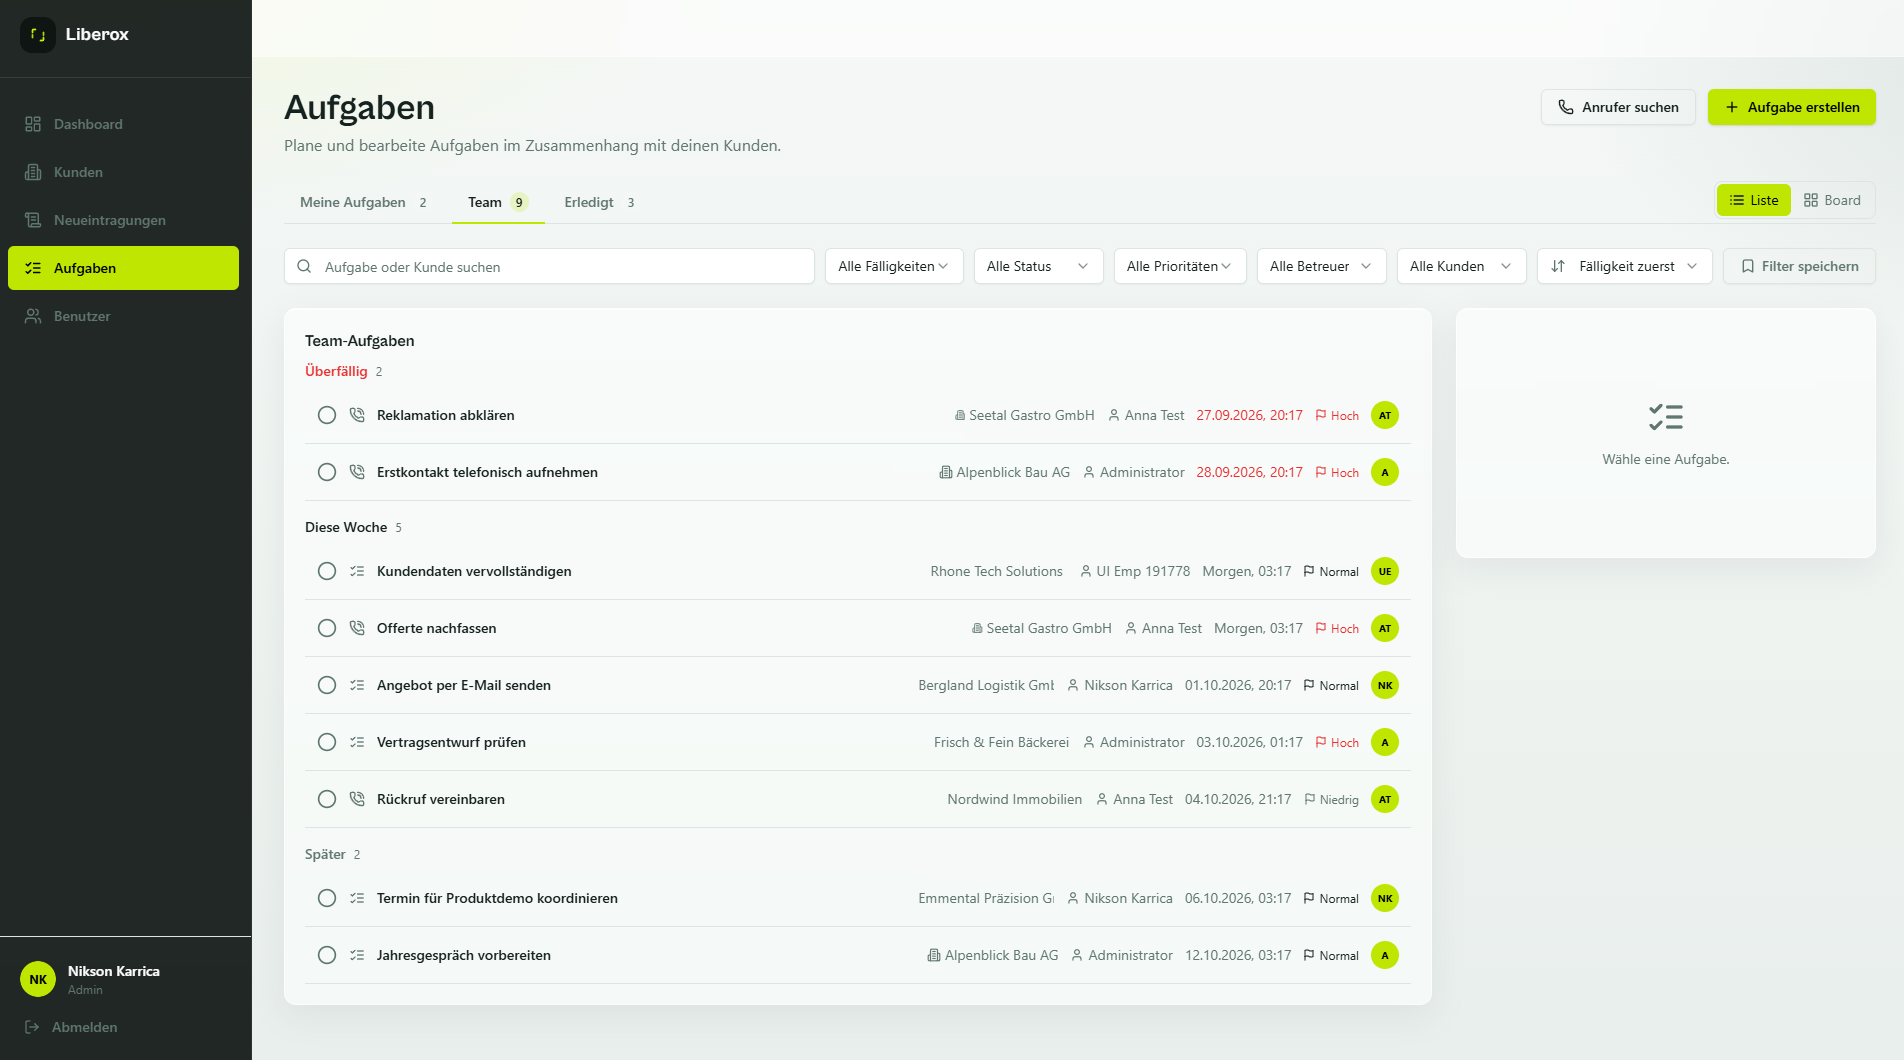Click AT avatar on Offerte nachfassen row
The height and width of the screenshot is (1060, 1904).
pos(1385,628)
